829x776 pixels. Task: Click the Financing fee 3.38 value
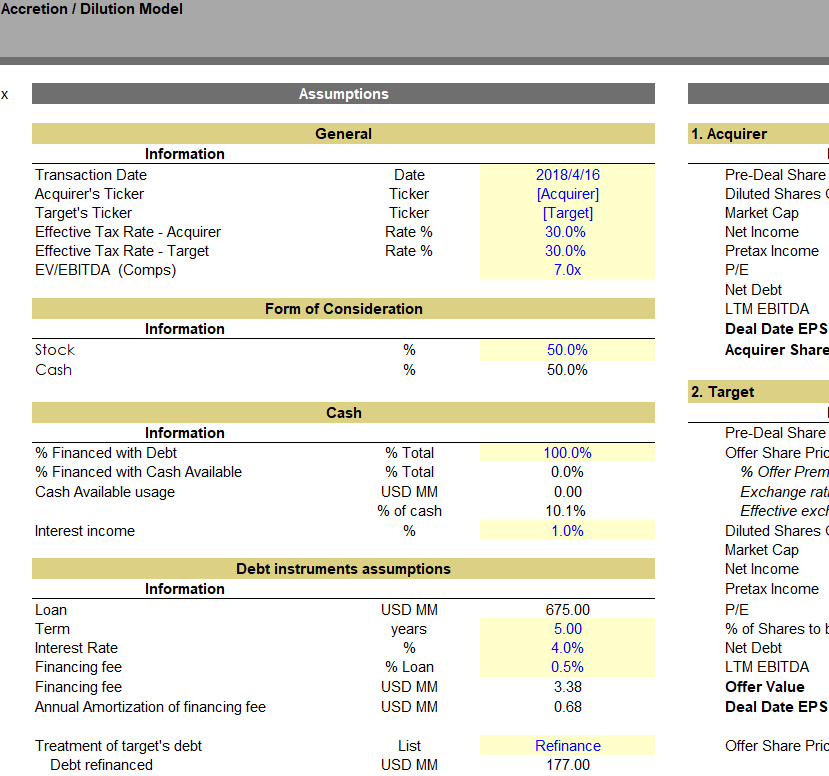[x=567, y=687]
